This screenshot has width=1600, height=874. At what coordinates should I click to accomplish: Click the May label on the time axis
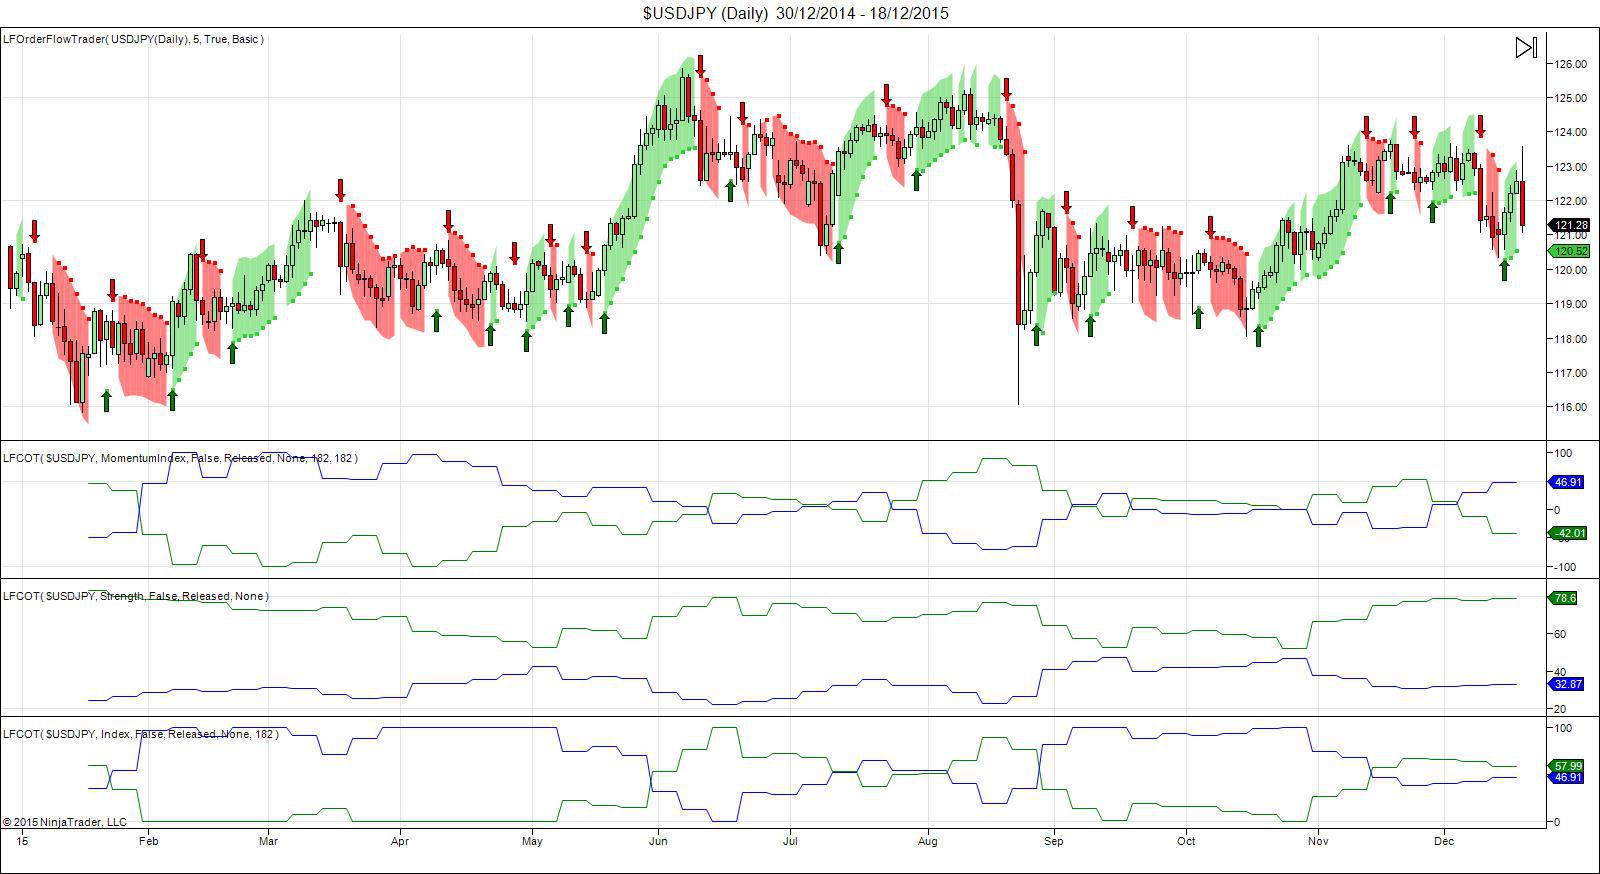point(532,841)
